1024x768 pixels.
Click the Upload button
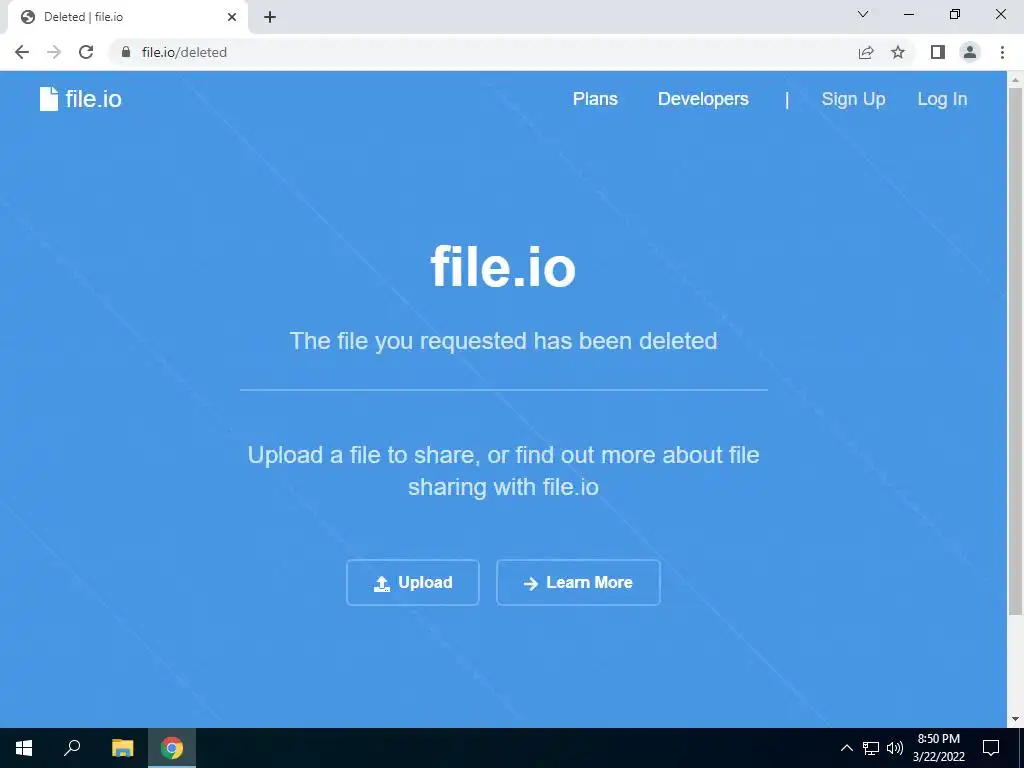click(413, 583)
